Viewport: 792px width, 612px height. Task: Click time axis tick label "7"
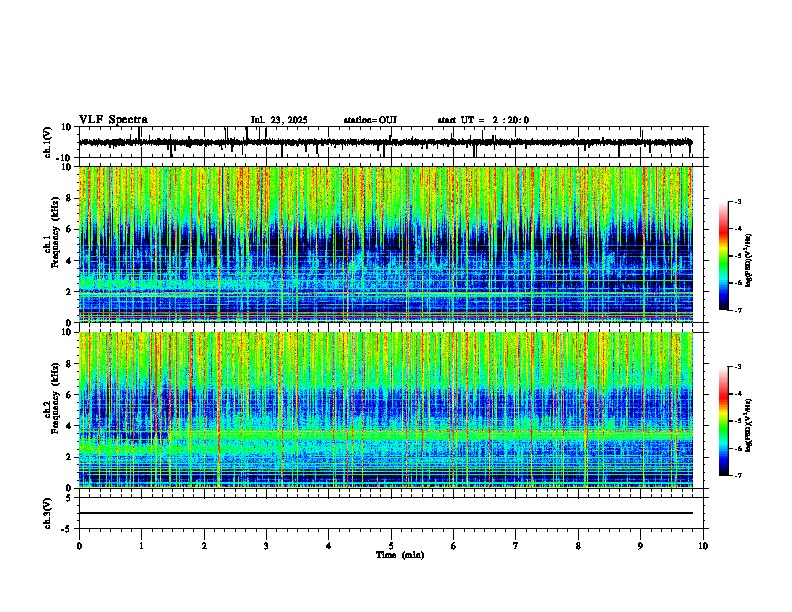coord(516,546)
